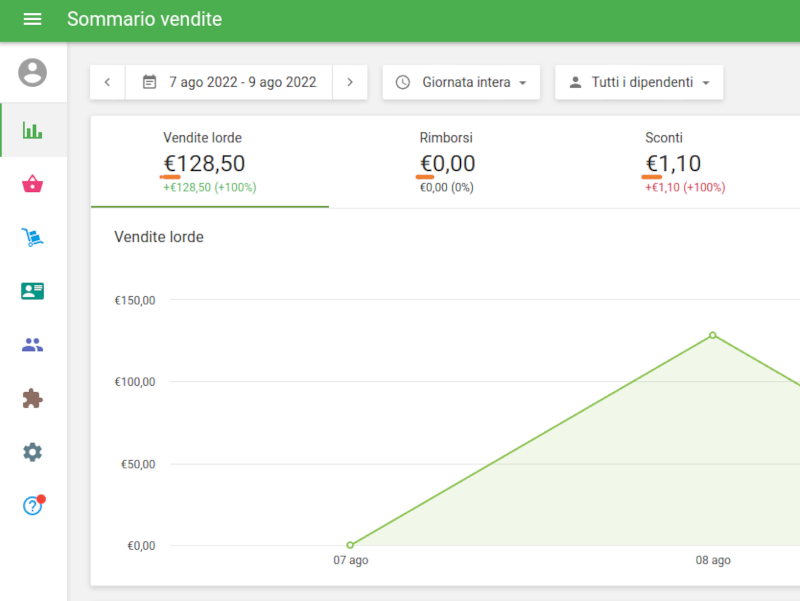The height and width of the screenshot is (601, 800).
Task: Go to next date period
Action: pos(350,82)
